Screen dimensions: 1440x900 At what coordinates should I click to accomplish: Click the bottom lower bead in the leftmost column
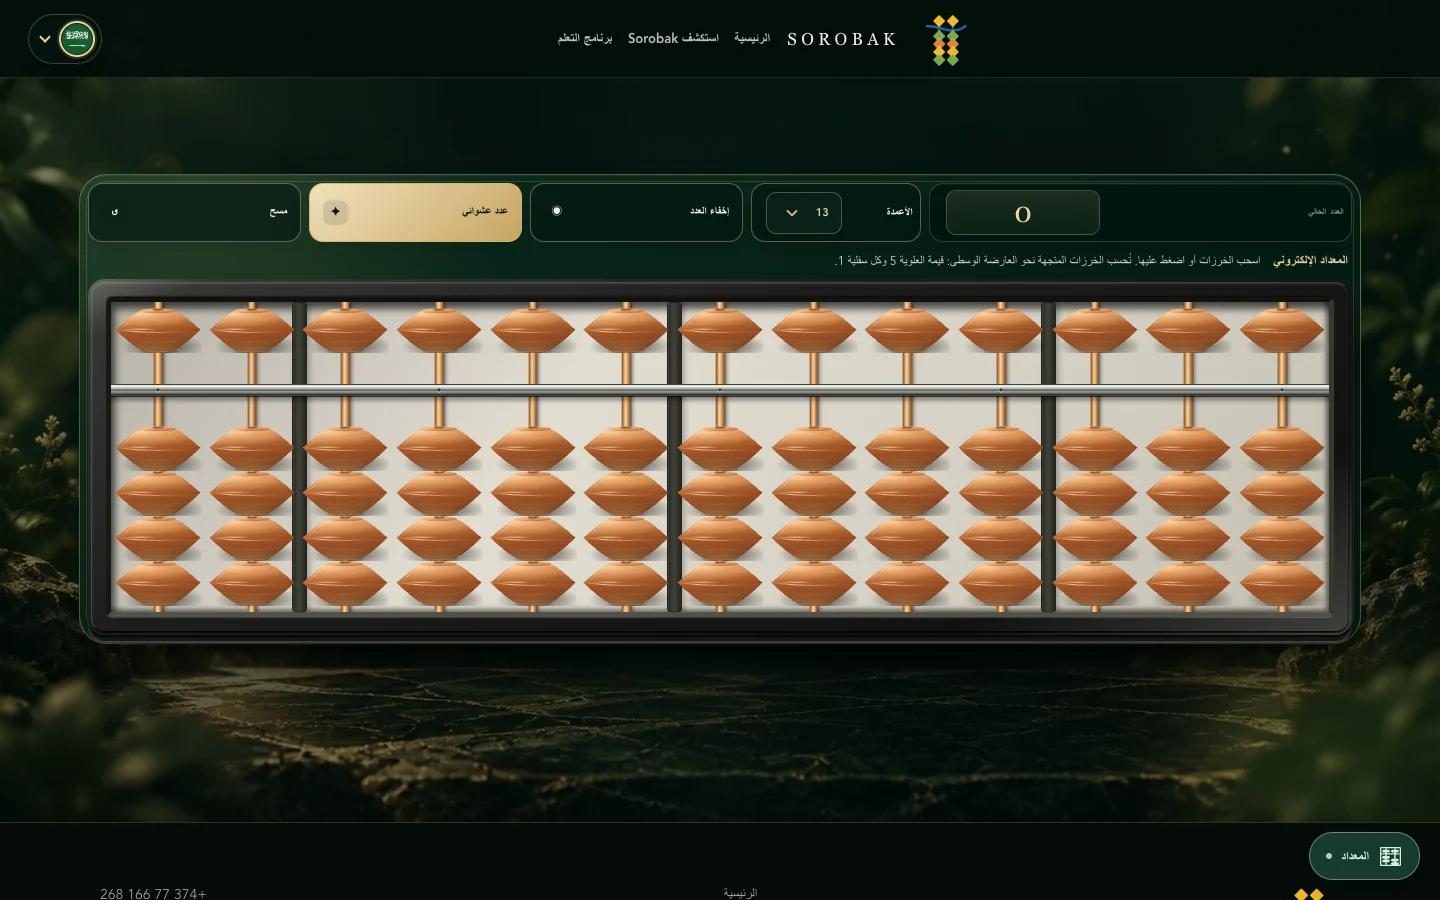coord(158,583)
